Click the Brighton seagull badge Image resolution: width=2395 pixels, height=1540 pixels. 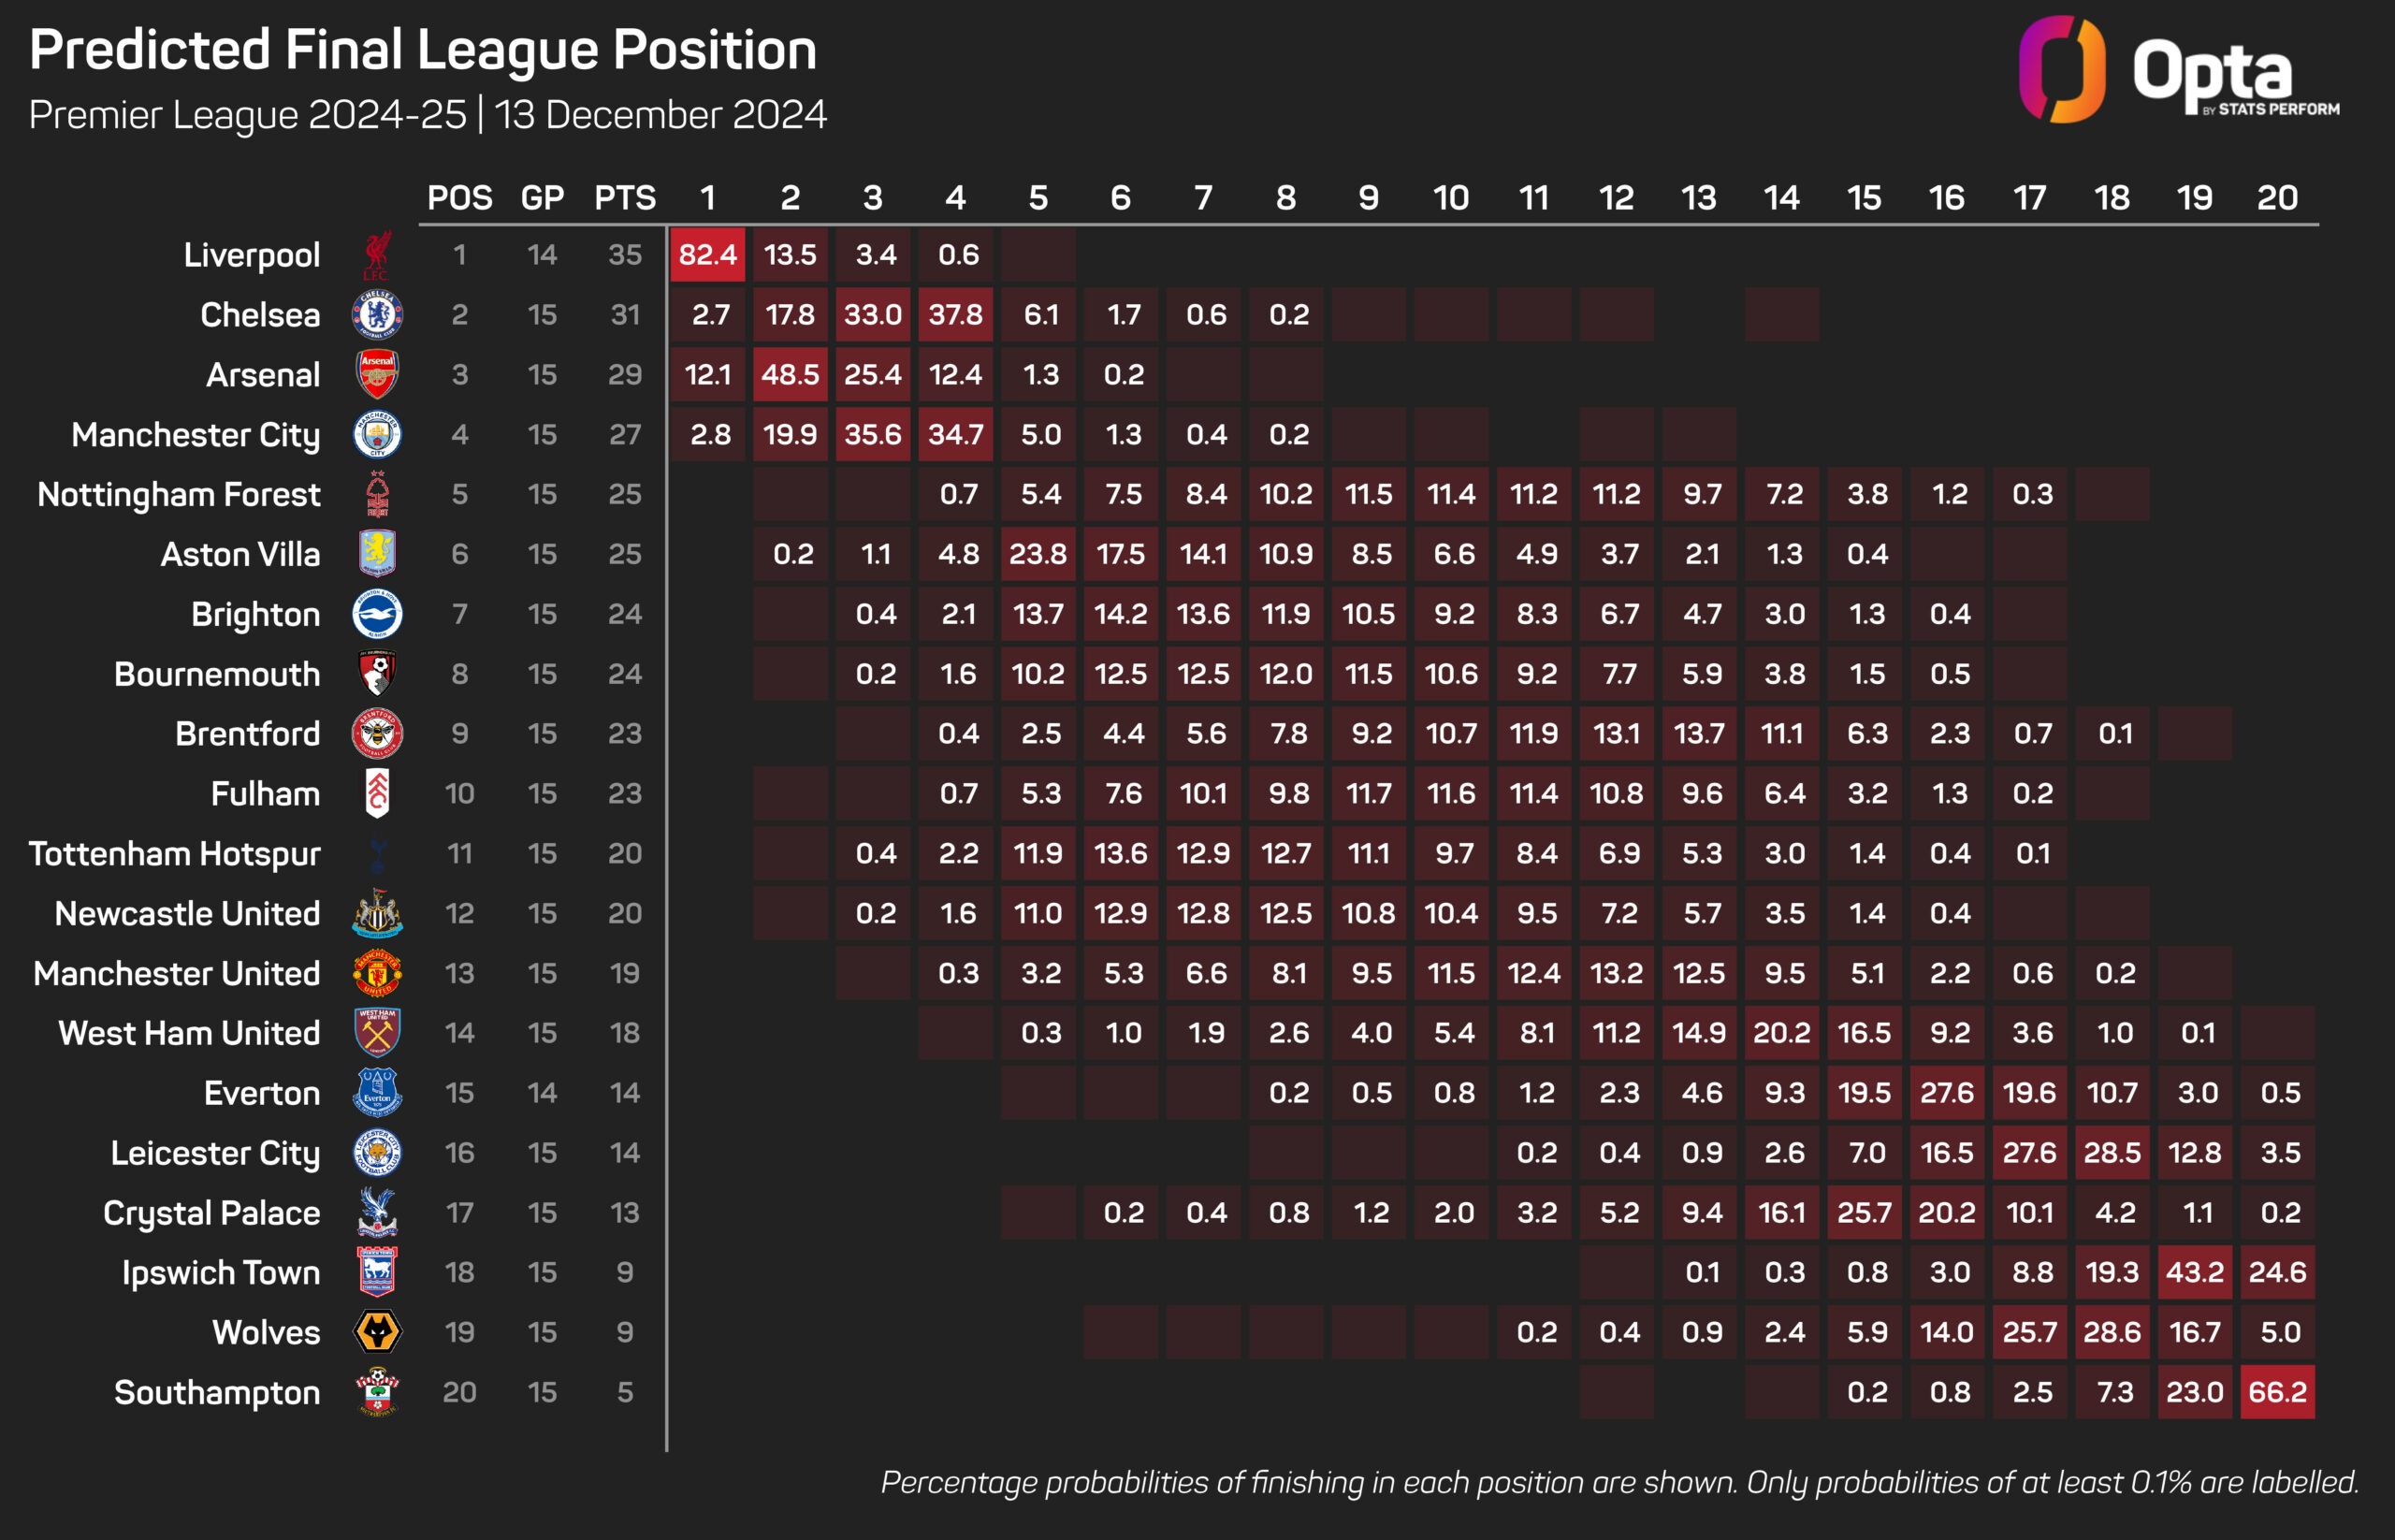tap(377, 614)
